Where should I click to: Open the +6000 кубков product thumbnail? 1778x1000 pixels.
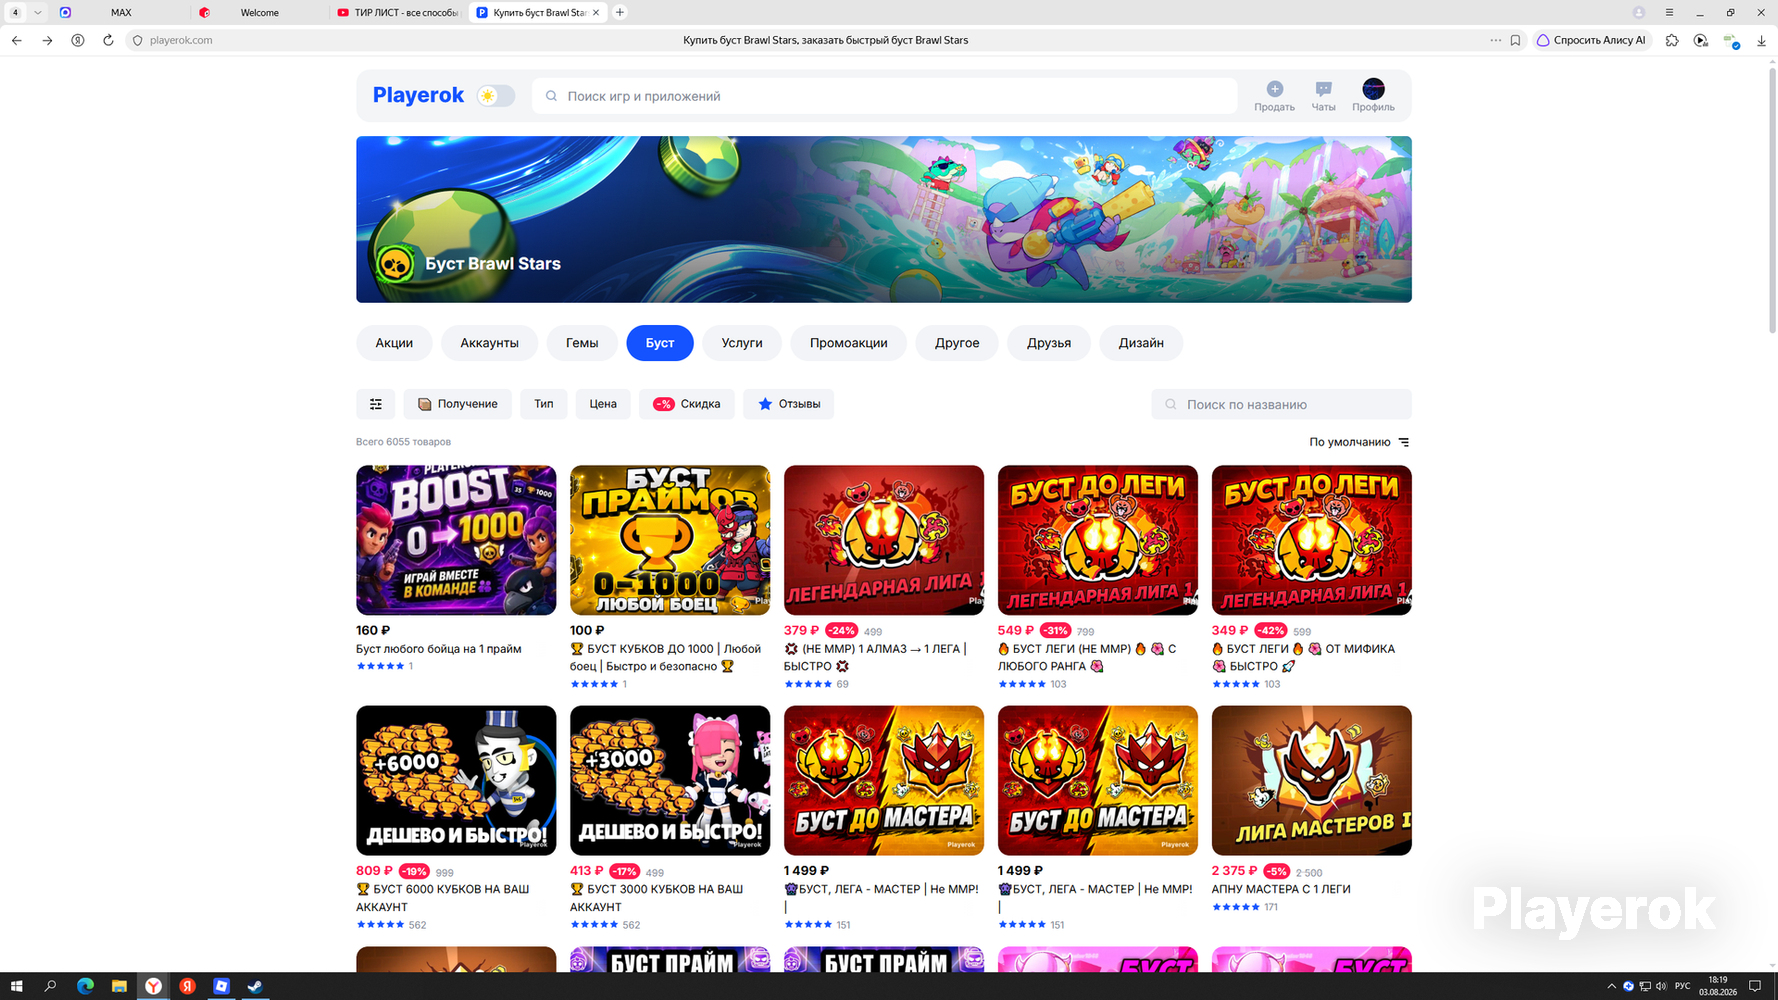[456, 780]
